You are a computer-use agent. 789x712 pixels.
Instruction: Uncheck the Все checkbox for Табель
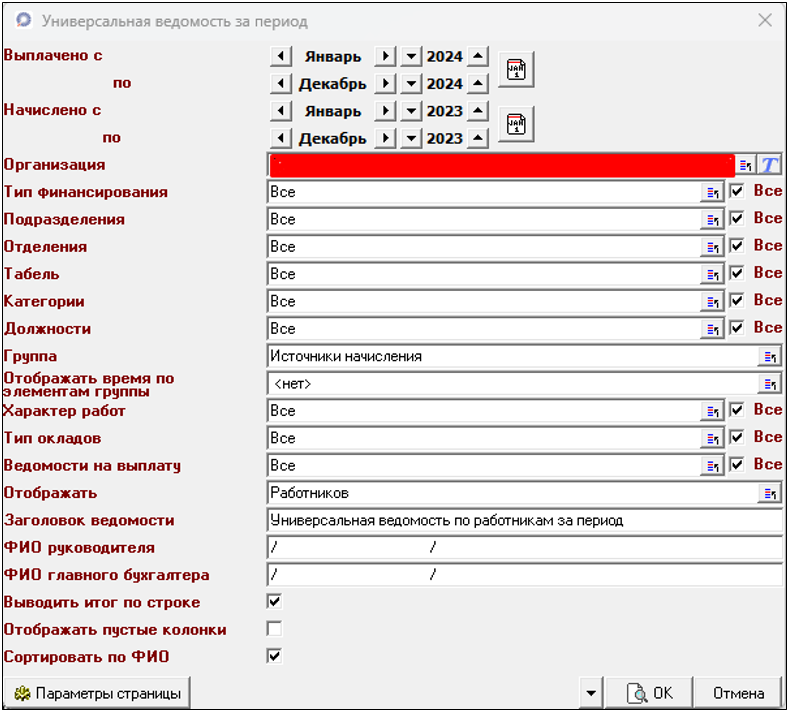(x=738, y=273)
